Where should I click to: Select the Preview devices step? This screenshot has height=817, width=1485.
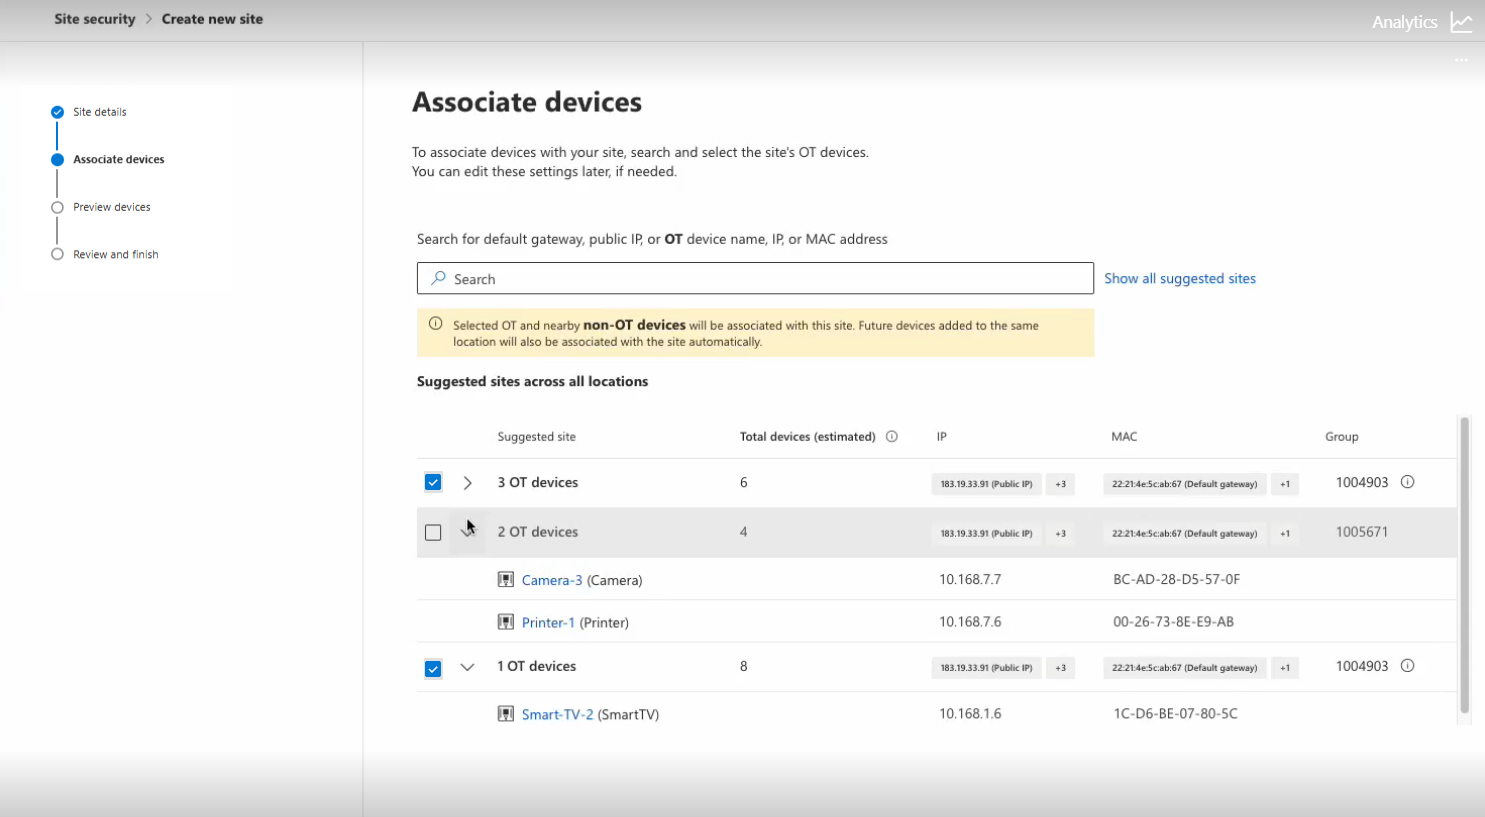click(x=111, y=207)
